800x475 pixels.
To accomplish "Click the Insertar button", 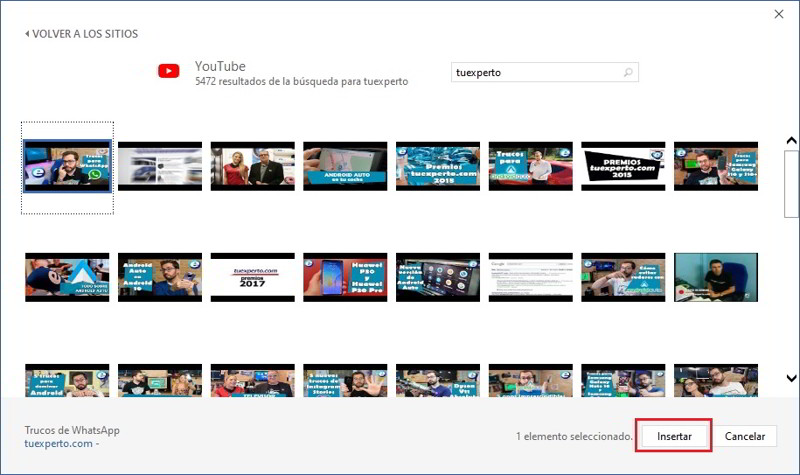I will pos(674,436).
